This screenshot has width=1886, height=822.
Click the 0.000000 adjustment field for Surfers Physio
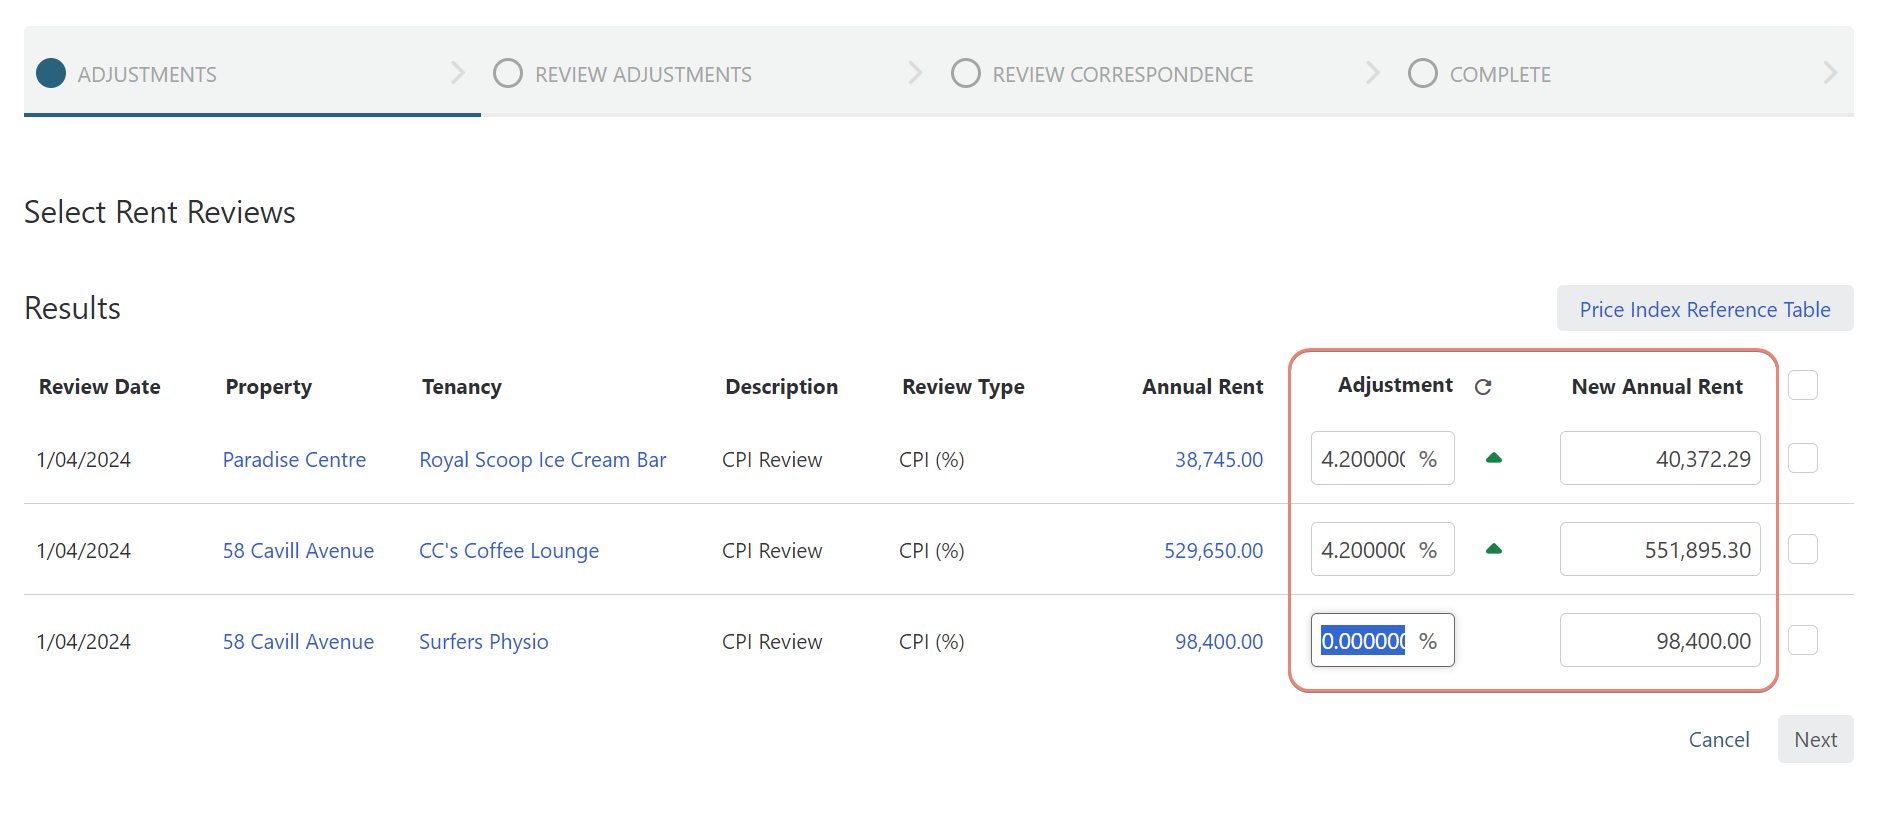tap(1382, 640)
